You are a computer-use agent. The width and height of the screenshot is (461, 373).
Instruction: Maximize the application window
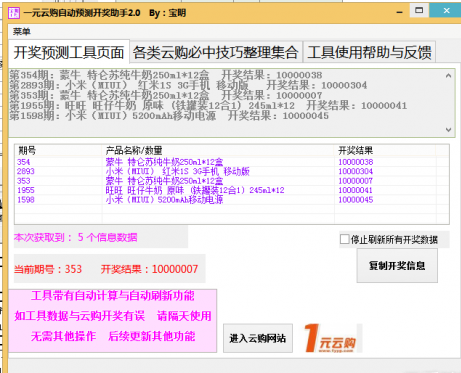click(x=419, y=11)
